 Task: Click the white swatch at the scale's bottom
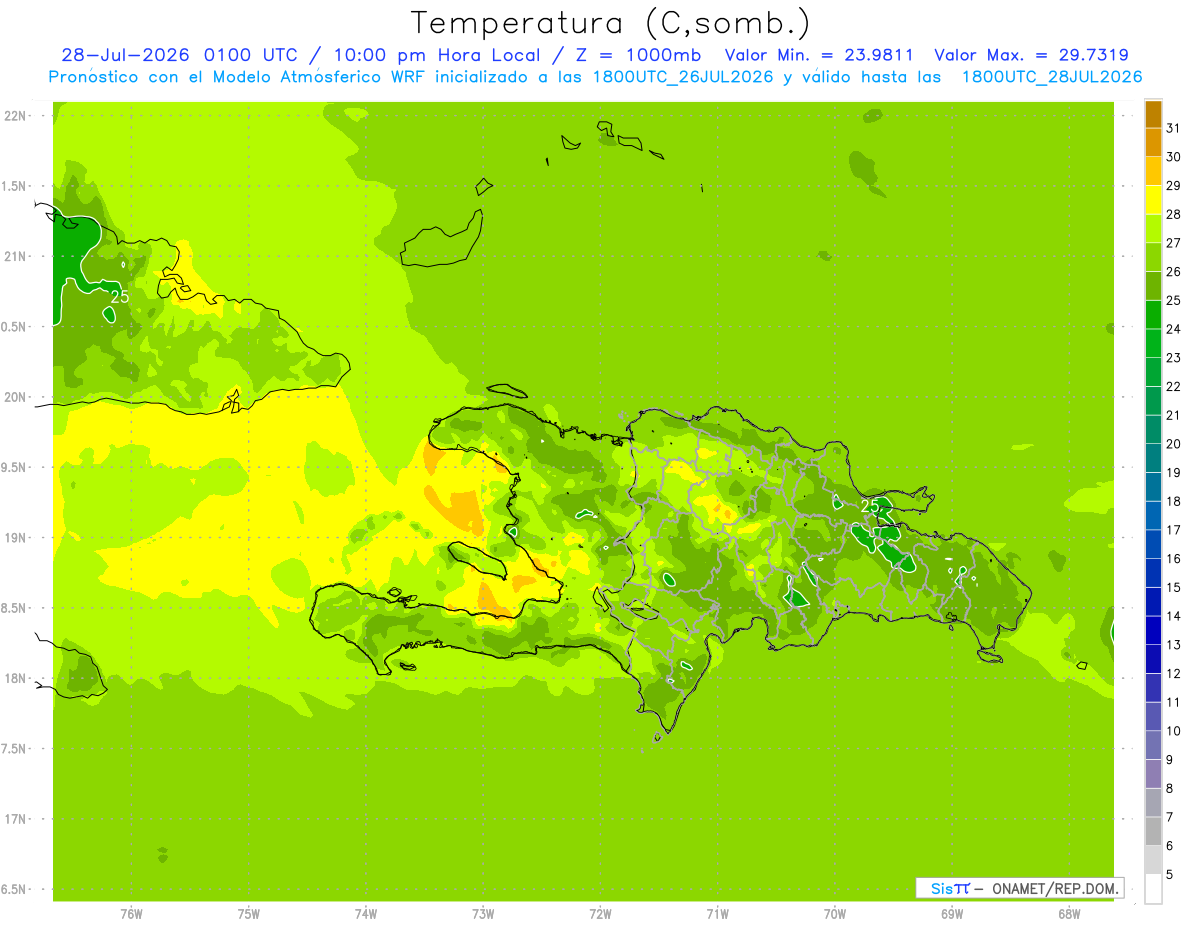tap(1153, 889)
